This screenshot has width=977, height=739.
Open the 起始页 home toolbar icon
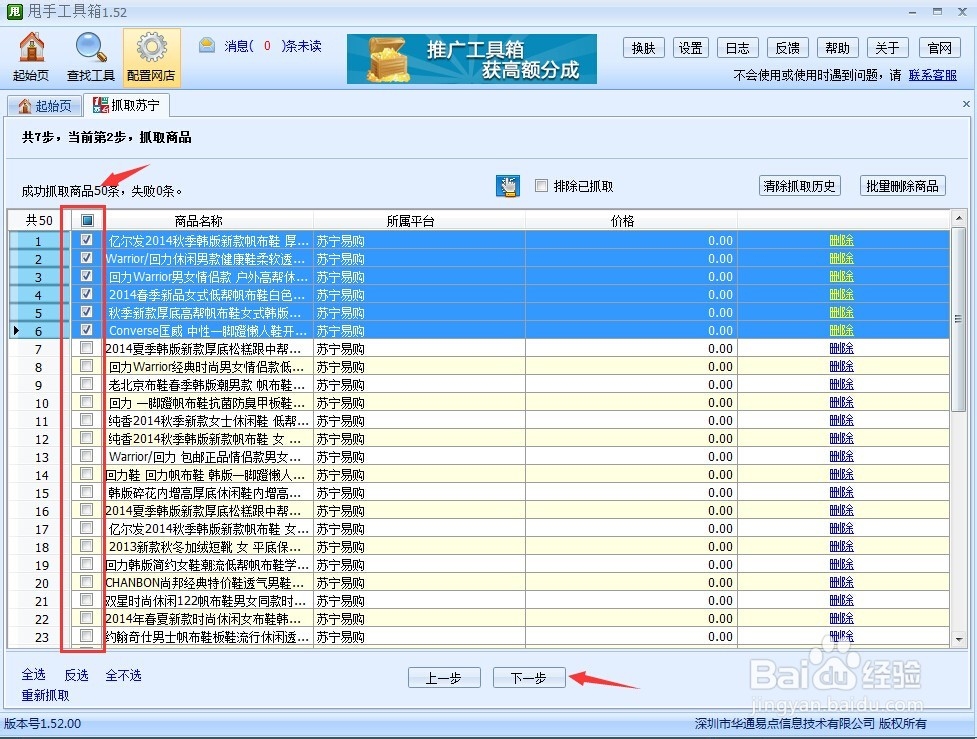tap(31, 57)
